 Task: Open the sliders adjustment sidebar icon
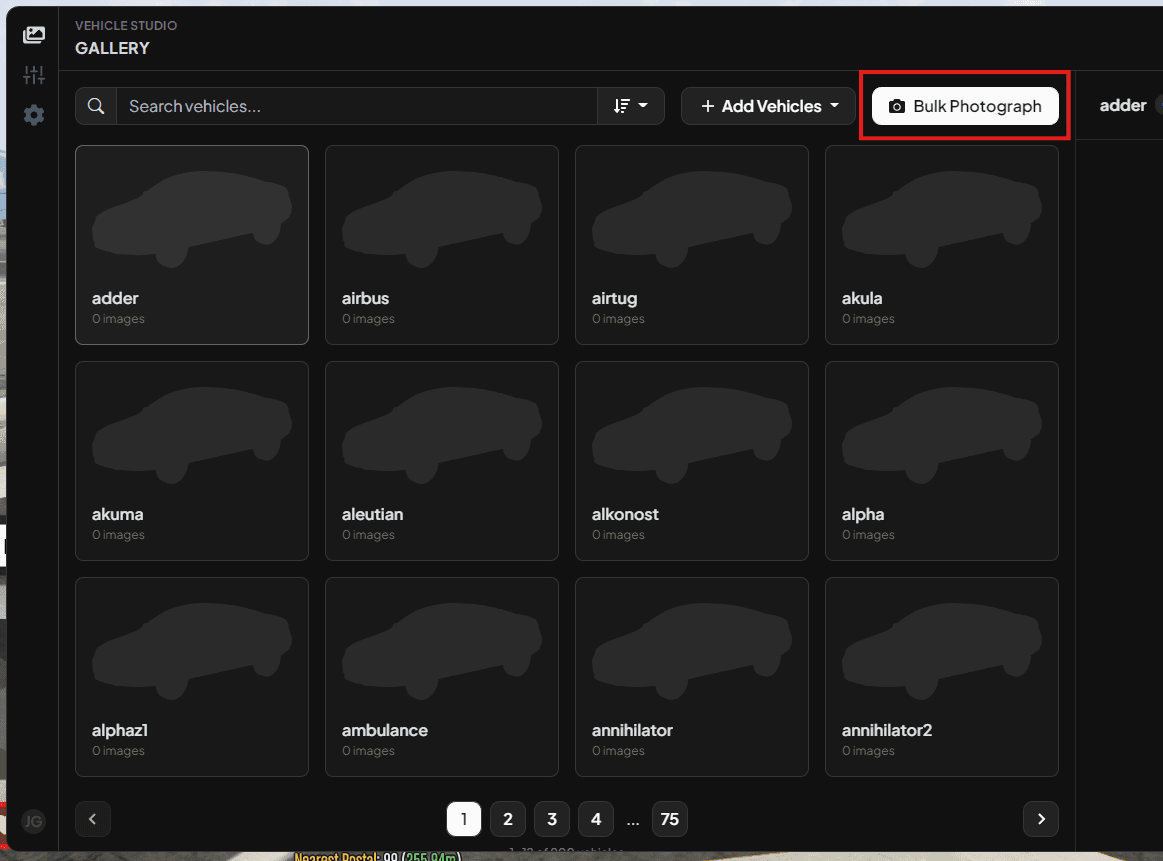tap(34, 75)
